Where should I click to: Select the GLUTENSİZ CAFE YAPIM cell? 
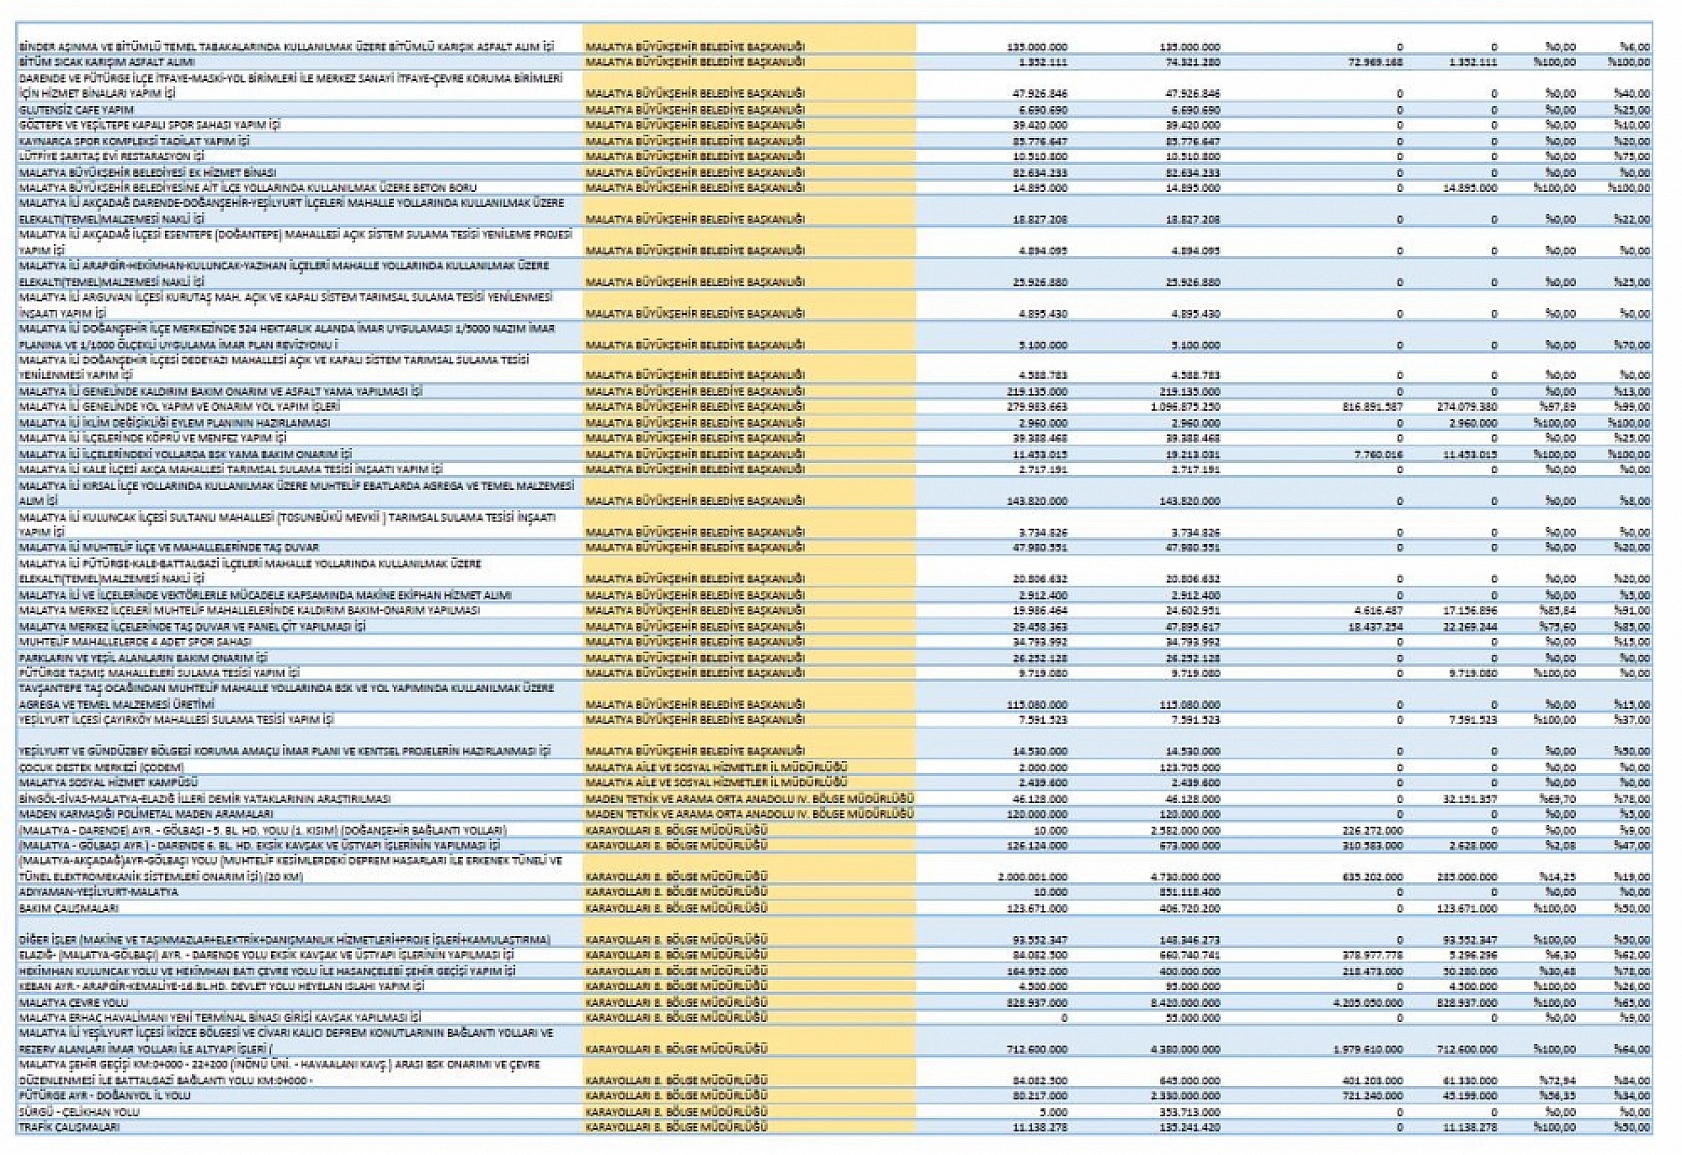click(x=76, y=109)
